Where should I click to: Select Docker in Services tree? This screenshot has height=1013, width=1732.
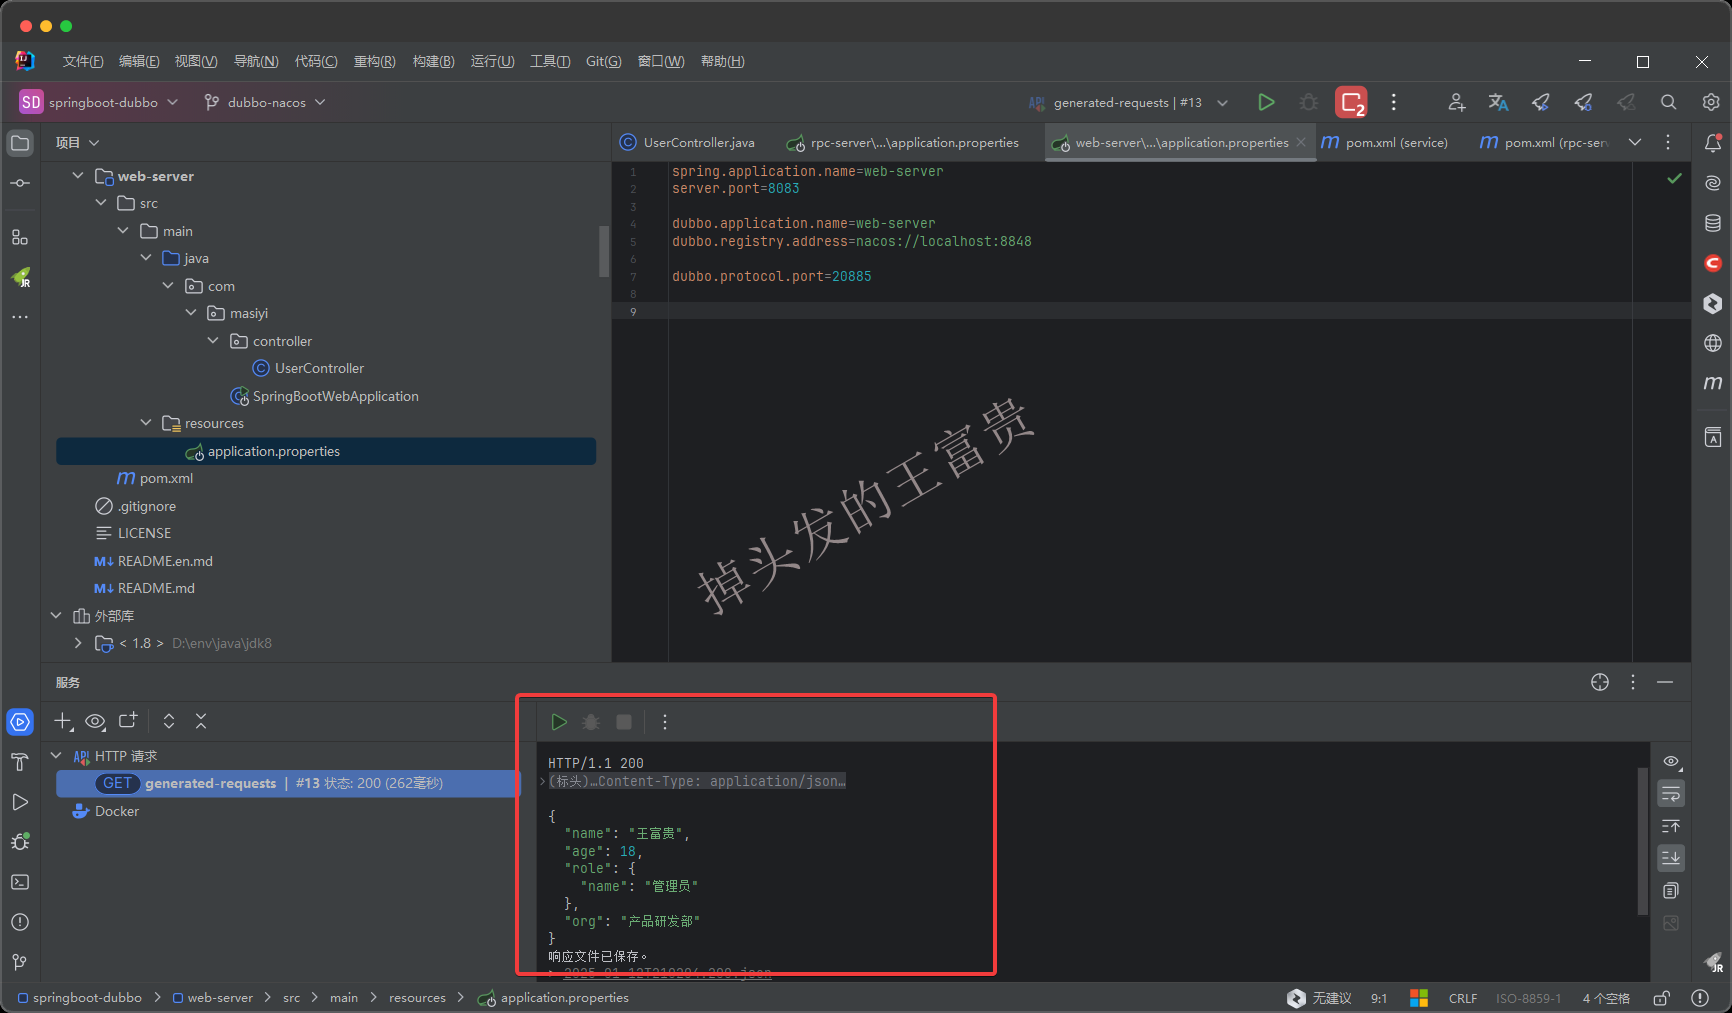tap(106, 811)
